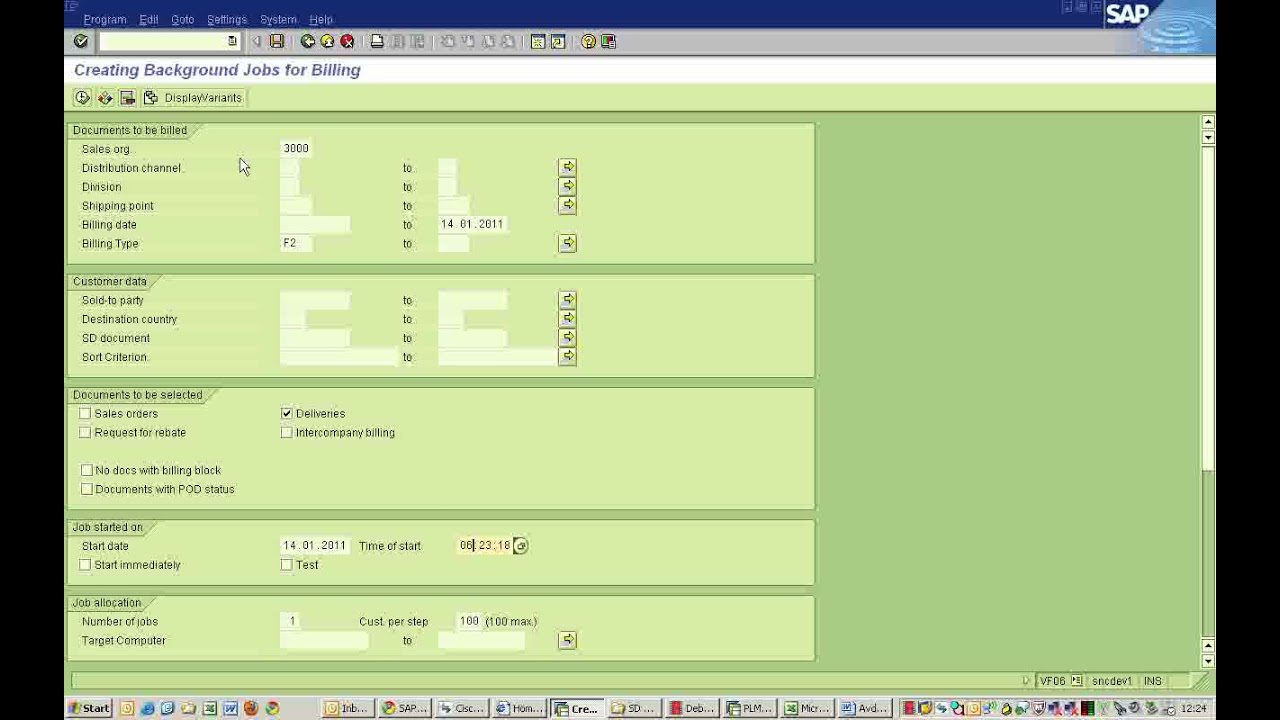Switch to the SAP... taskbar window
Image resolution: width=1280 pixels, height=720 pixels.
405,708
